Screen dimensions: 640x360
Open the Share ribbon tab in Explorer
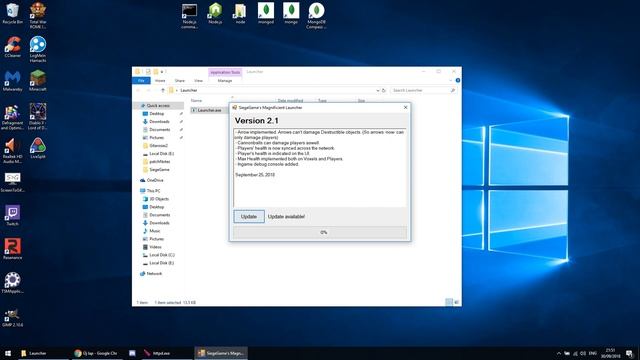click(x=180, y=80)
